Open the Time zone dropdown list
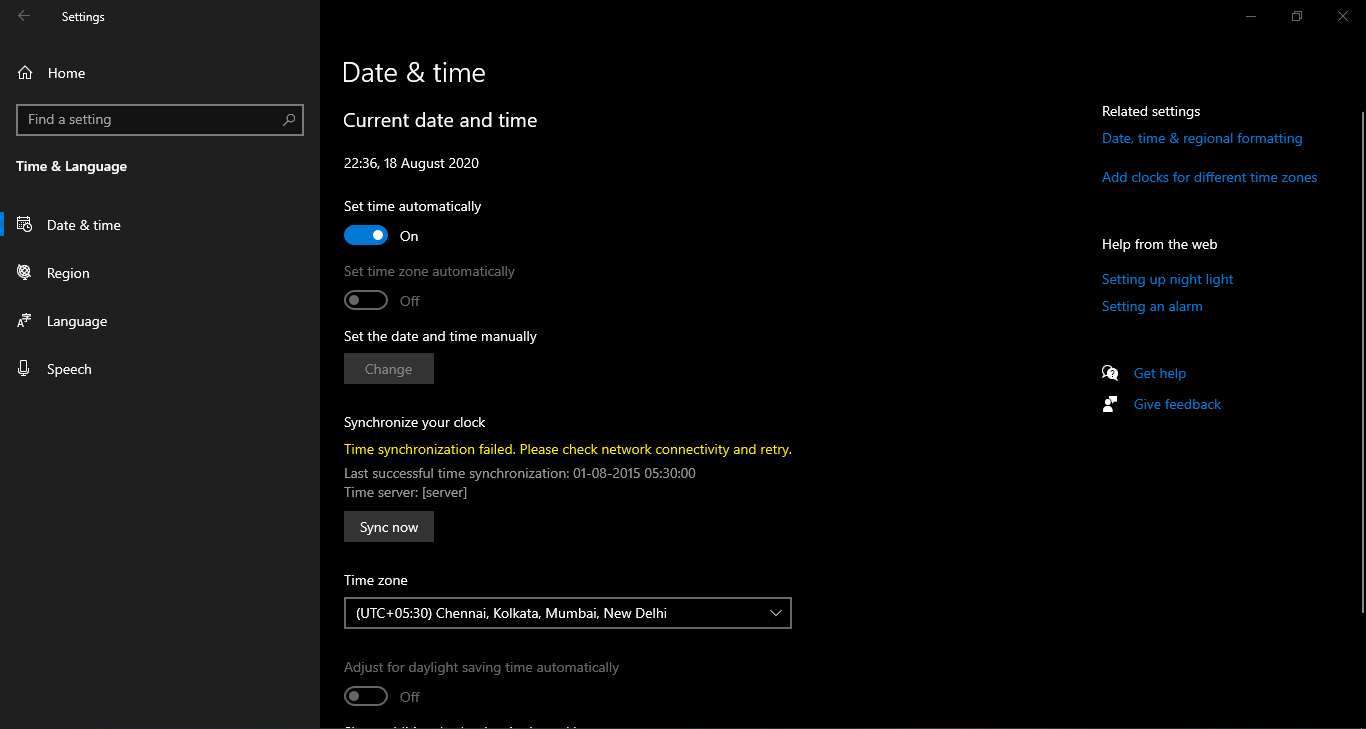The height and width of the screenshot is (729, 1366). point(568,613)
